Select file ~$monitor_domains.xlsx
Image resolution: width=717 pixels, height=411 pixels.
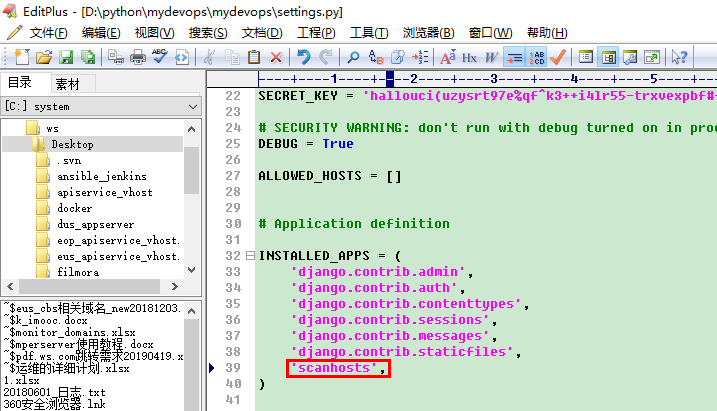(70, 332)
